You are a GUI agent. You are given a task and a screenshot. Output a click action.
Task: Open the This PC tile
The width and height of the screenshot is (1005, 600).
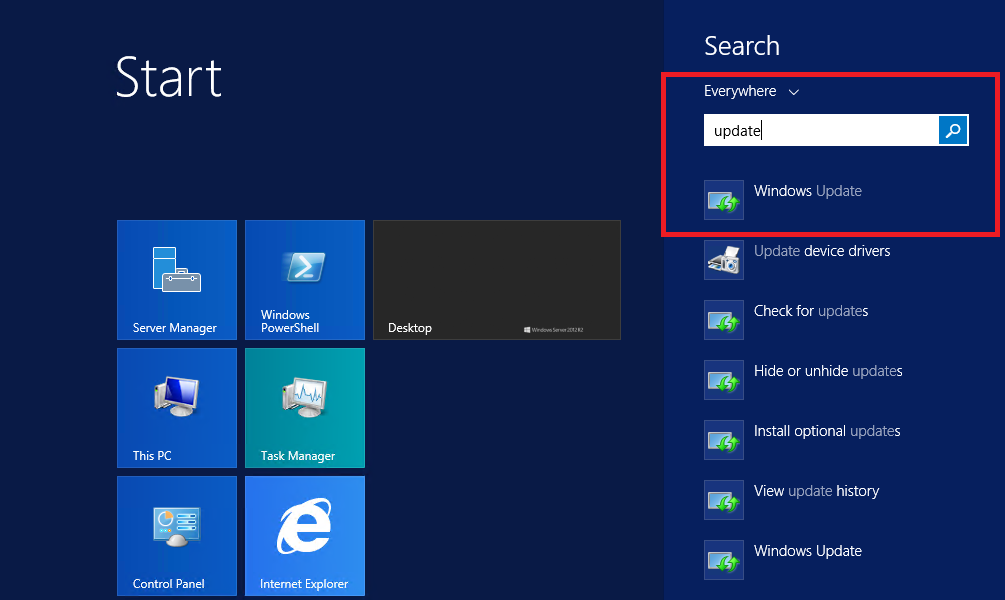[x=177, y=408]
